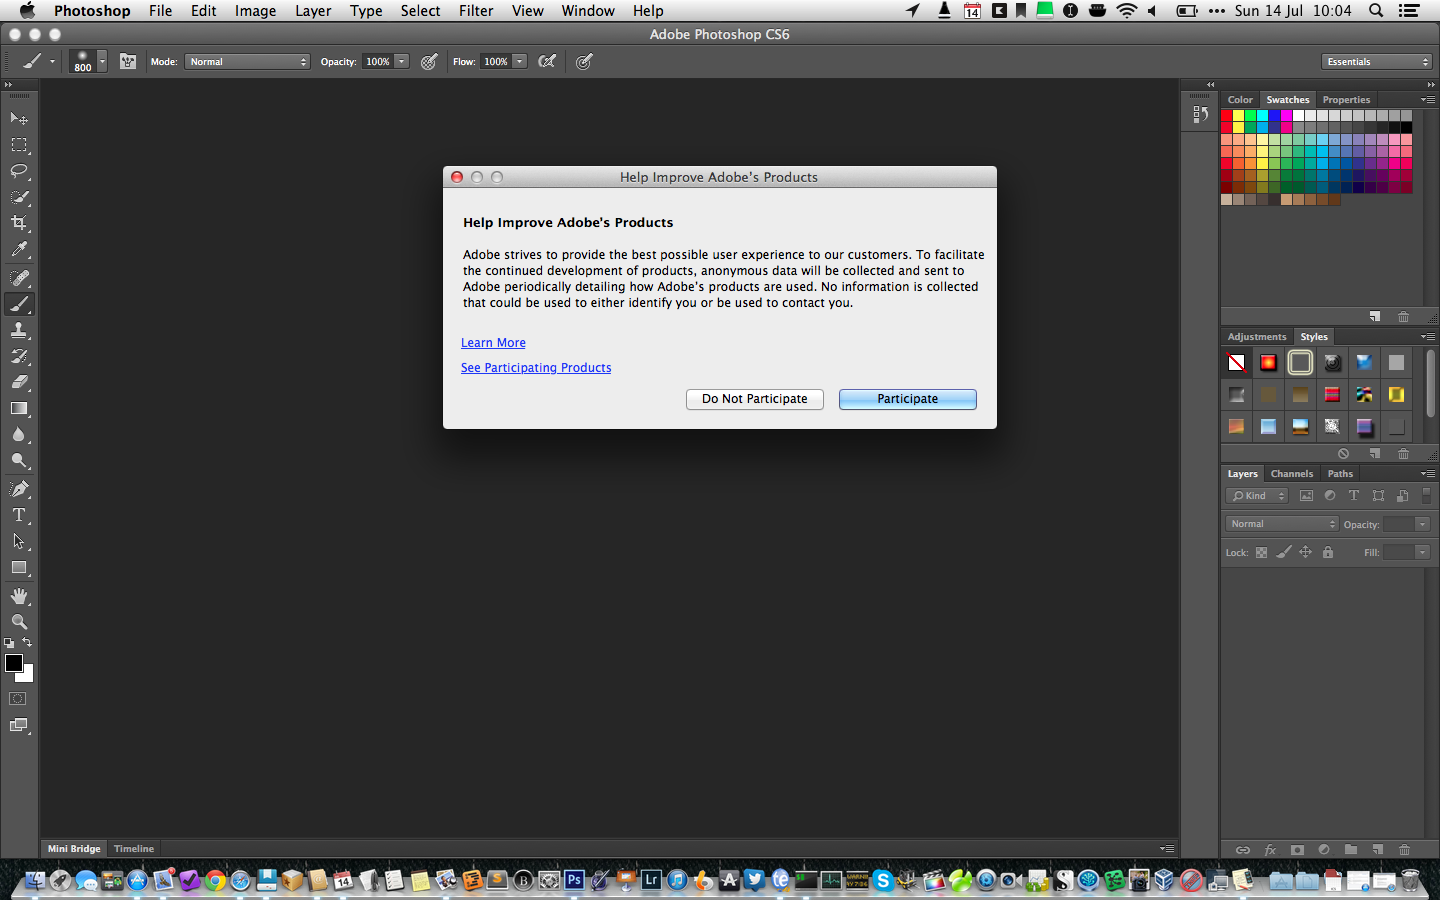Open the Filter menu
This screenshot has height=900, width=1440.
tap(476, 11)
